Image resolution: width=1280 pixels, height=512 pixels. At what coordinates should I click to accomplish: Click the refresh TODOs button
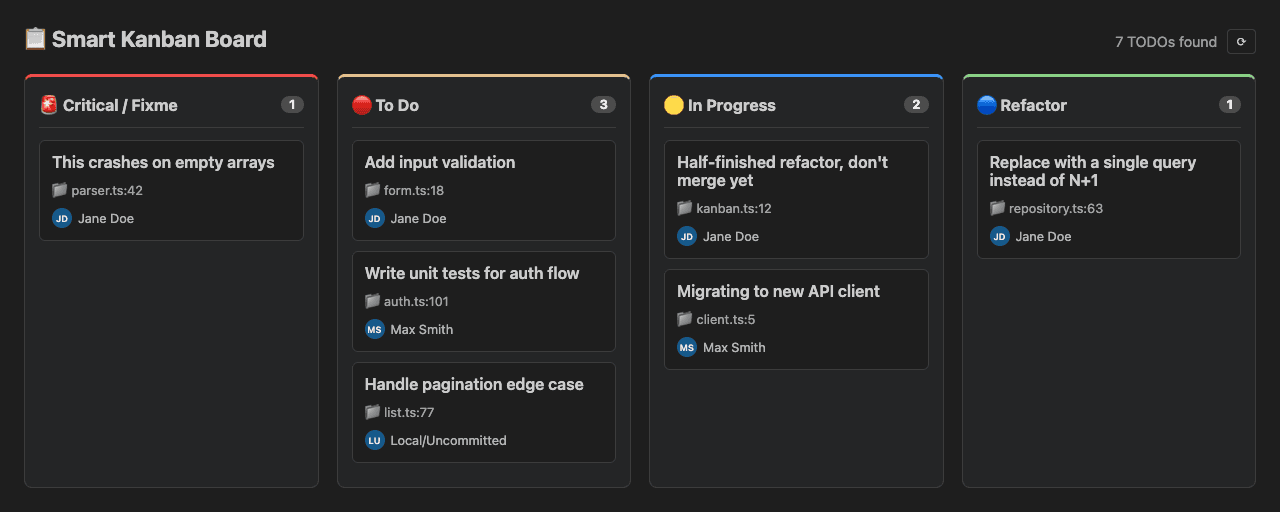pos(1241,41)
